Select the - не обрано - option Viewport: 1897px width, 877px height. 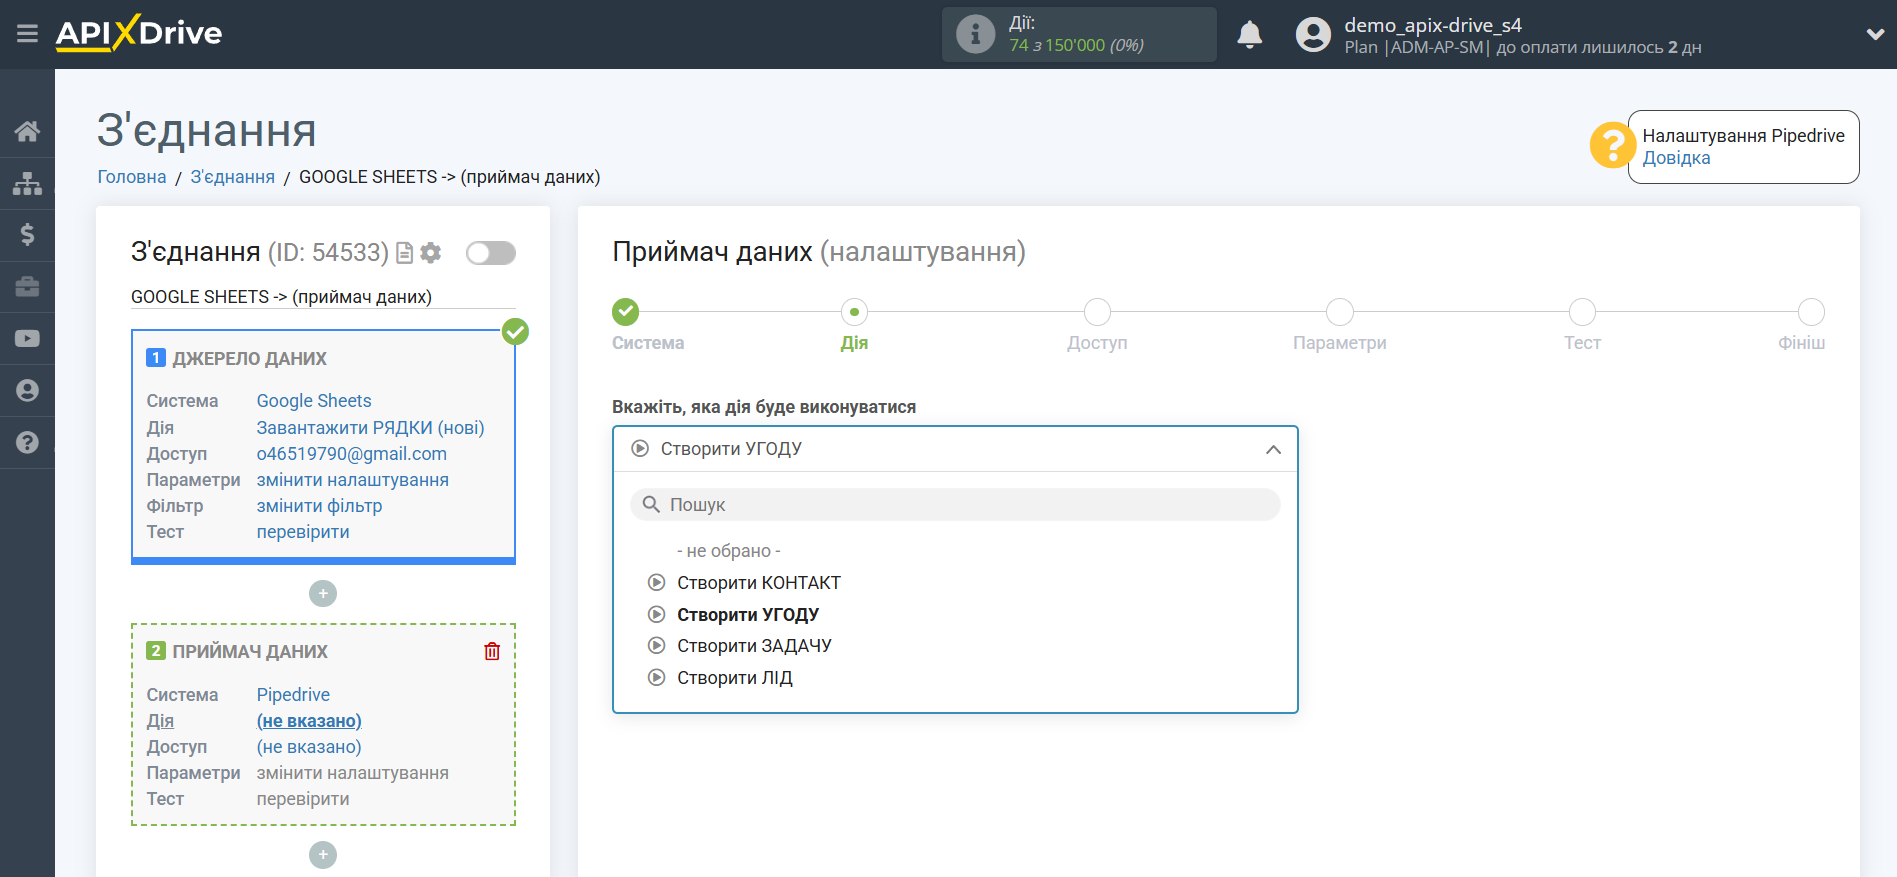pyautogui.click(x=728, y=551)
